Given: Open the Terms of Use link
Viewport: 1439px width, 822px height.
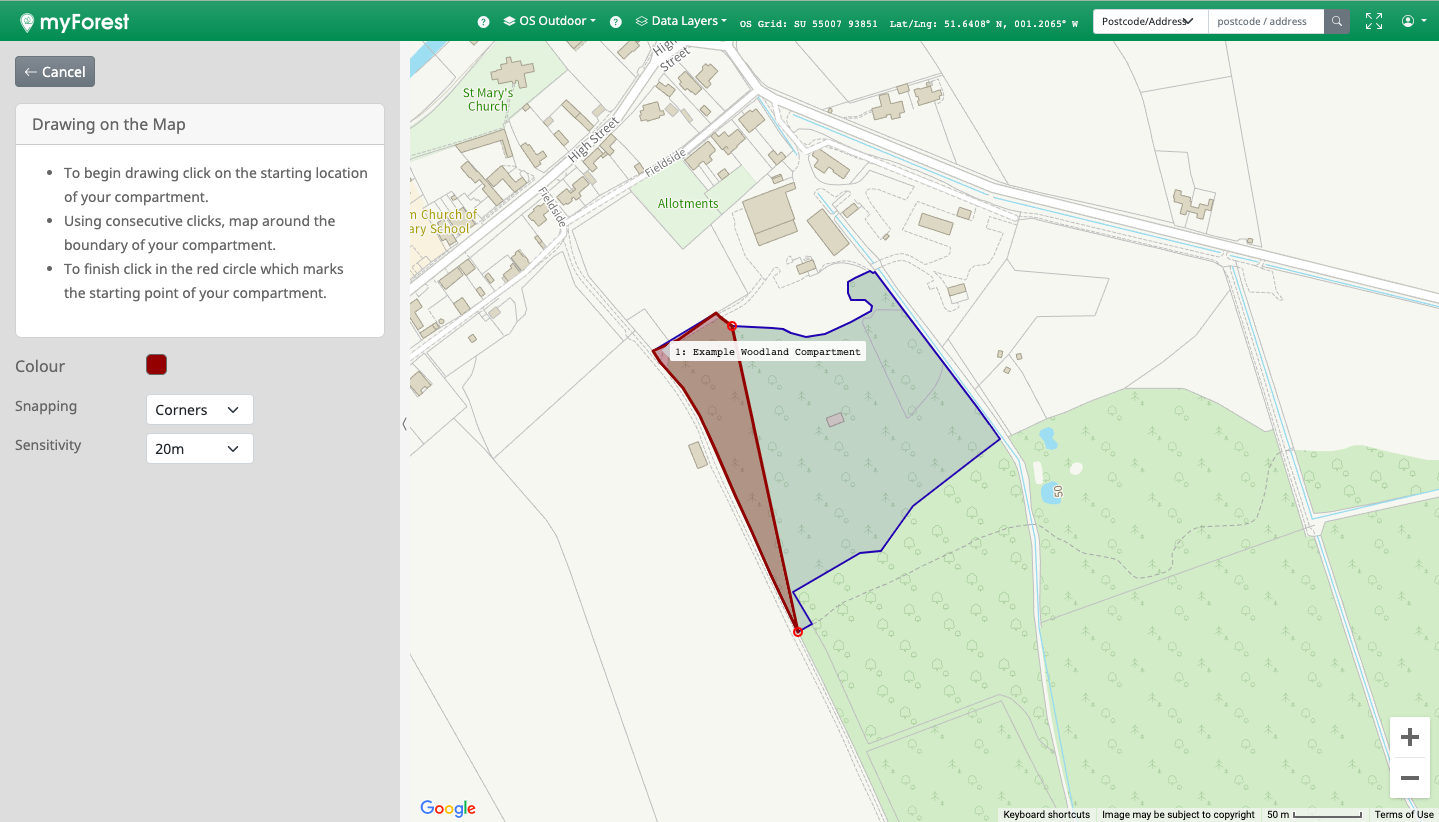Looking at the screenshot, I should (x=1403, y=815).
